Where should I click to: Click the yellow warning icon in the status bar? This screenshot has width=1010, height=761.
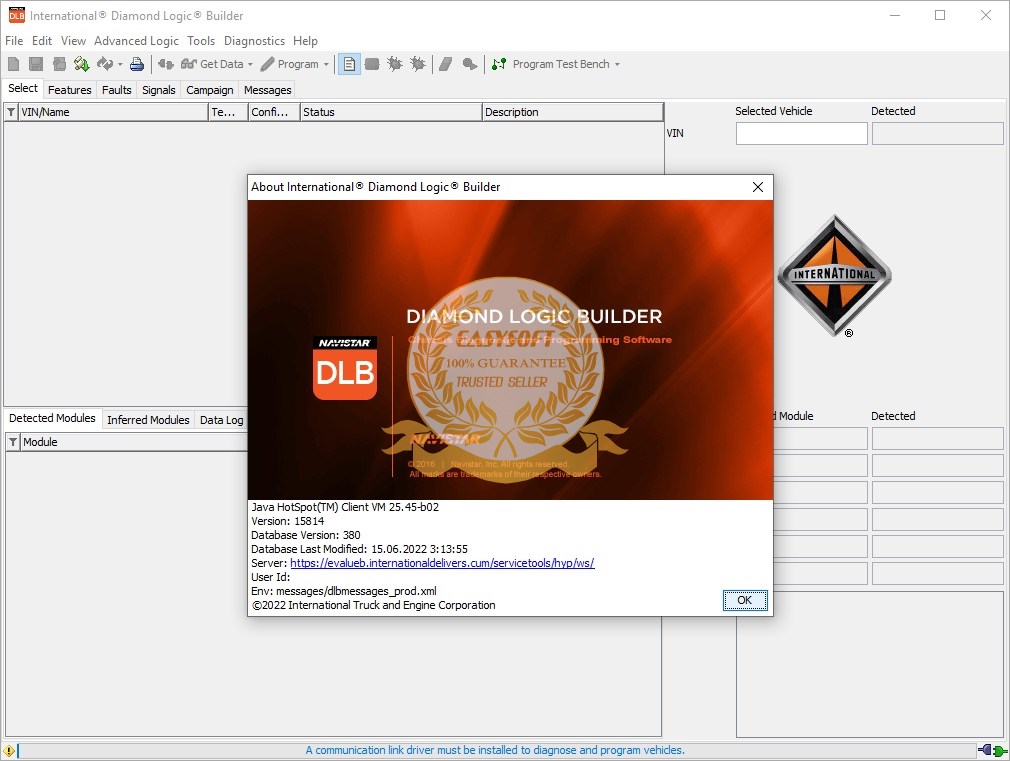8,751
